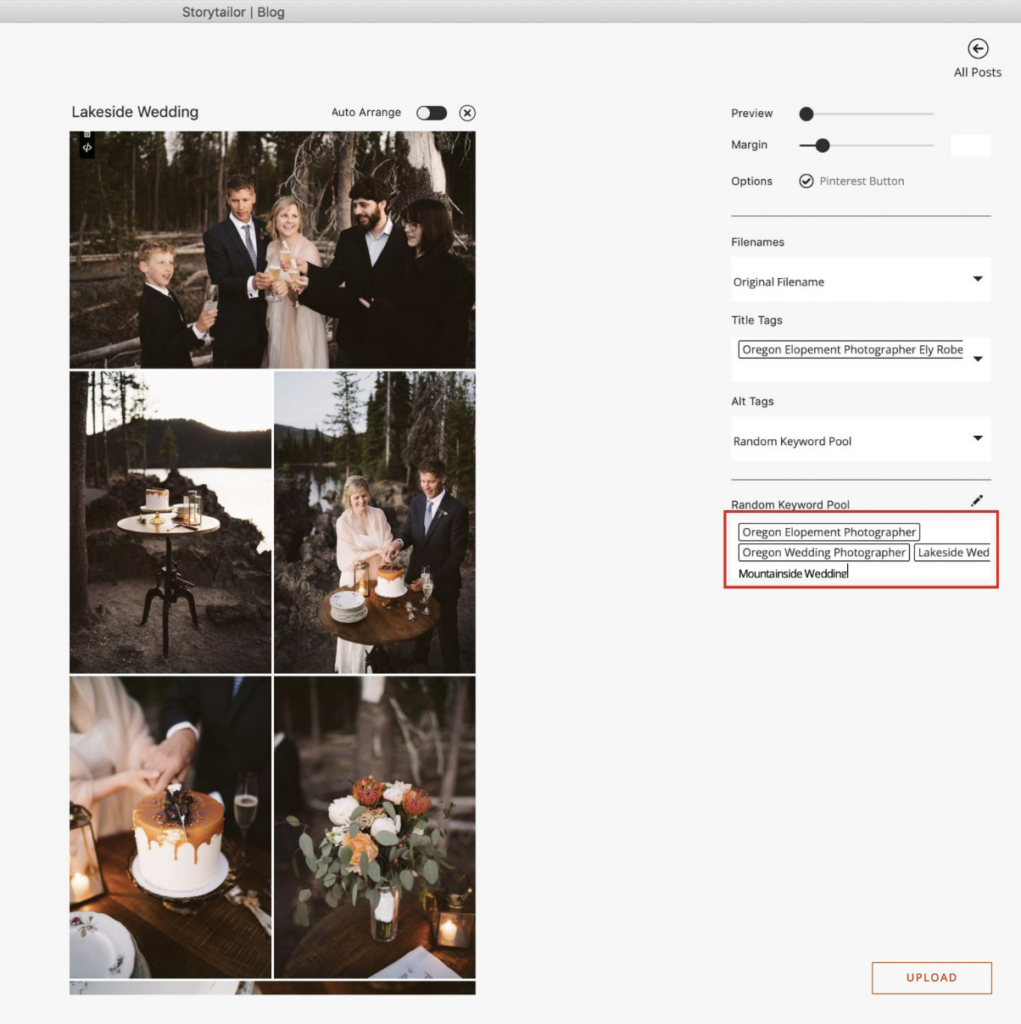Viewport: 1021px width, 1024px height.
Task: Click the Filenames dropdown arrow icon
Action: 976,281
